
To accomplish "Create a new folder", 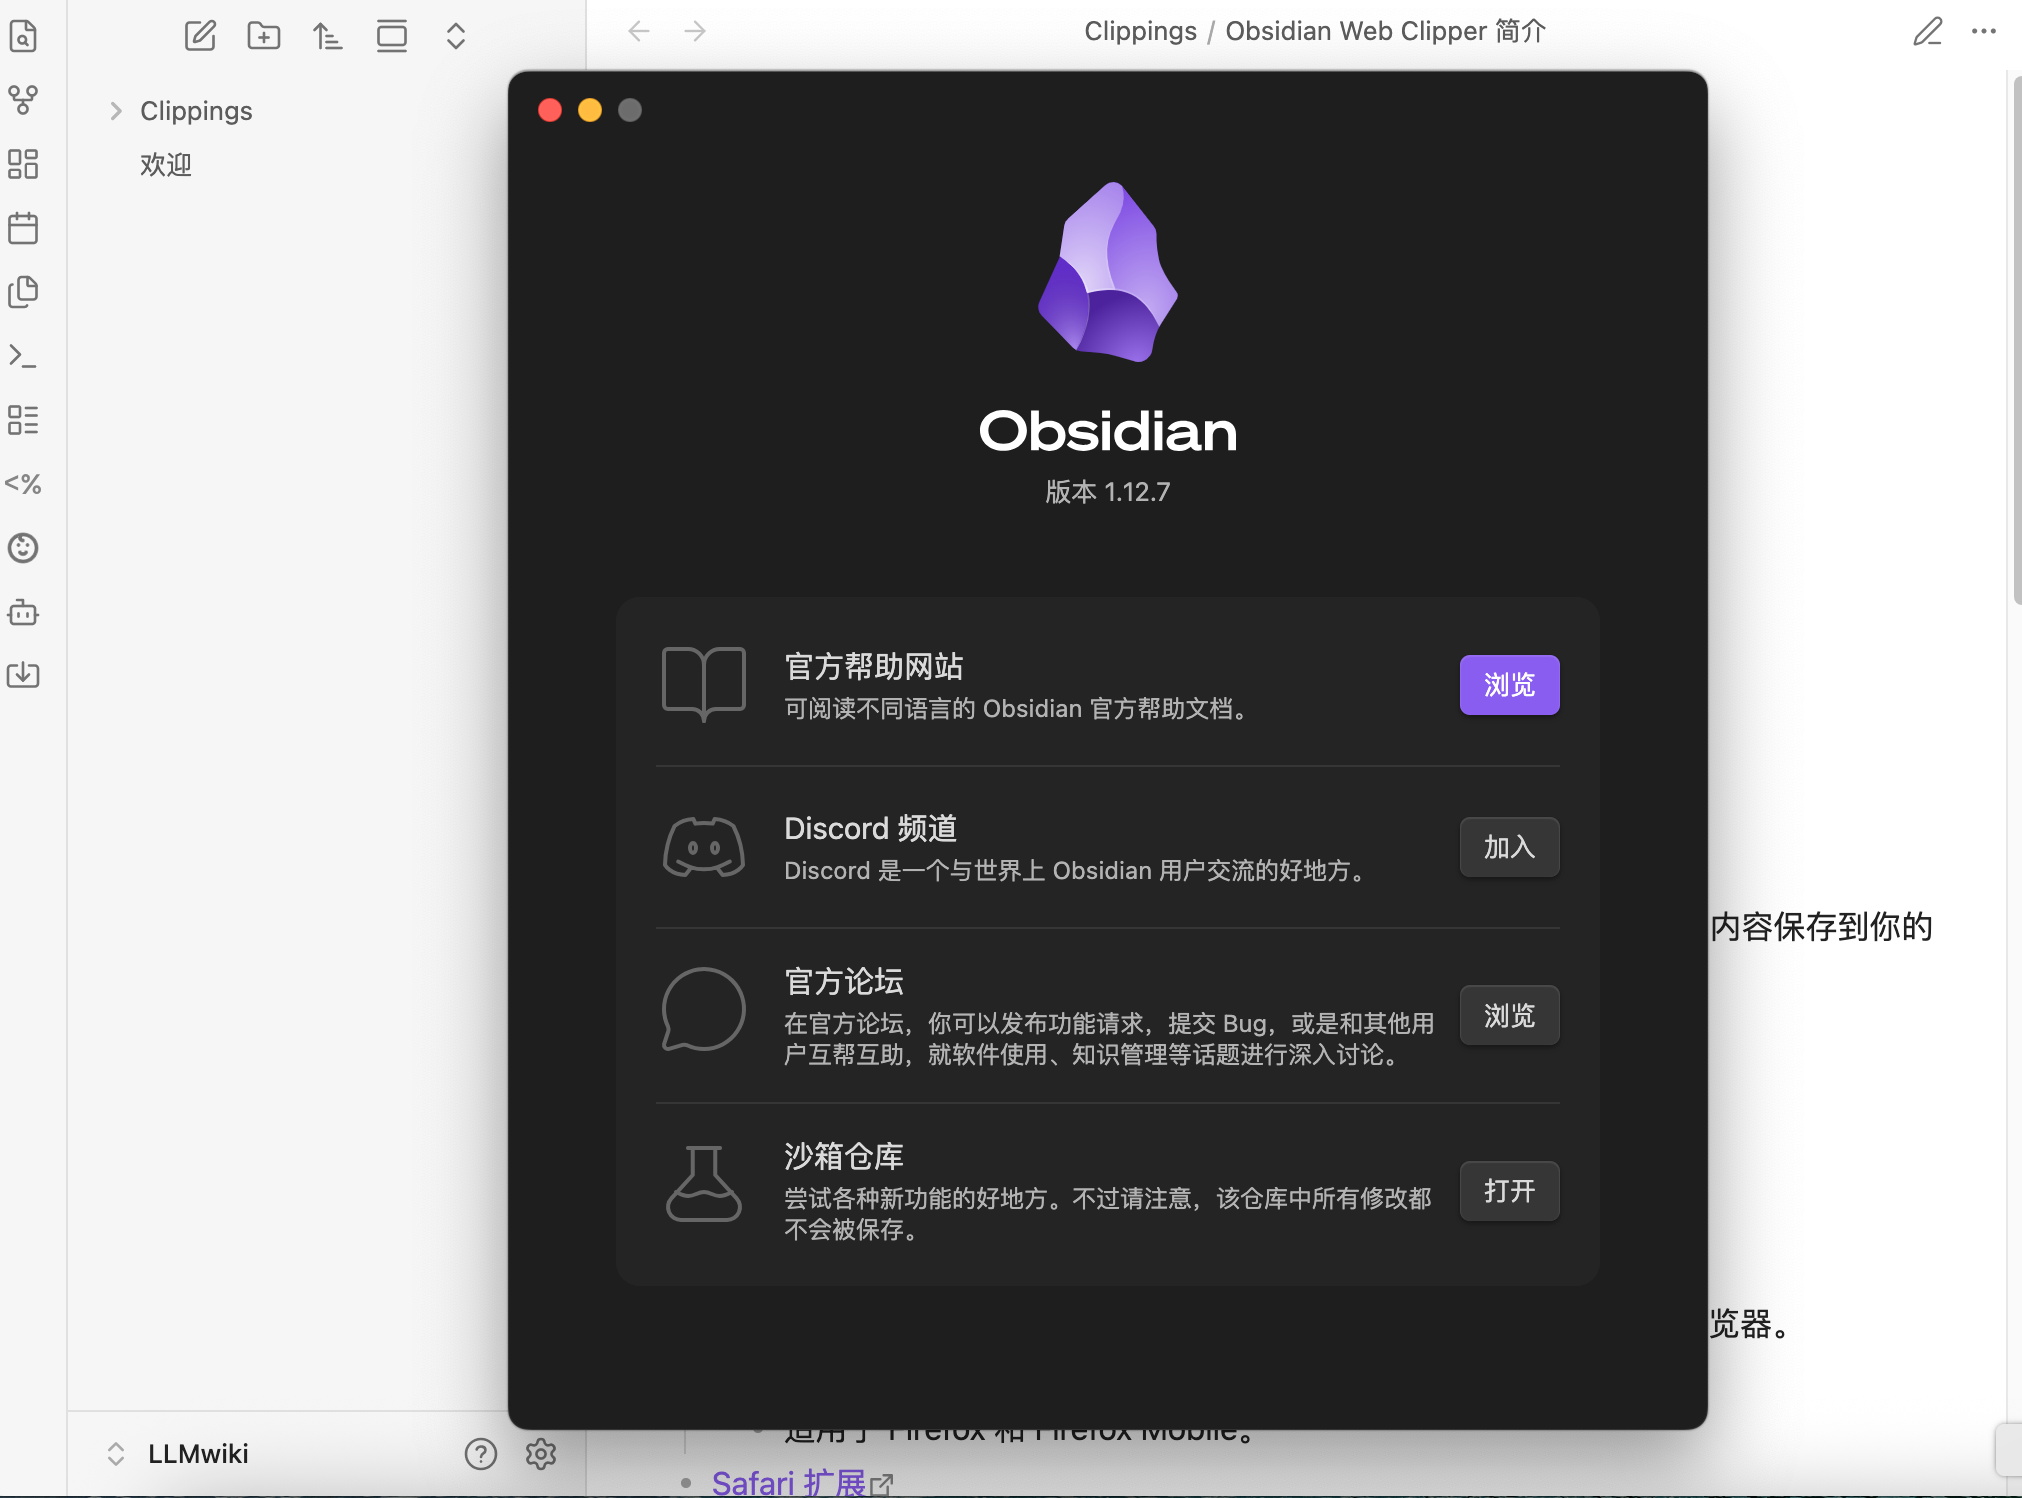I will [x=264, y=36].
